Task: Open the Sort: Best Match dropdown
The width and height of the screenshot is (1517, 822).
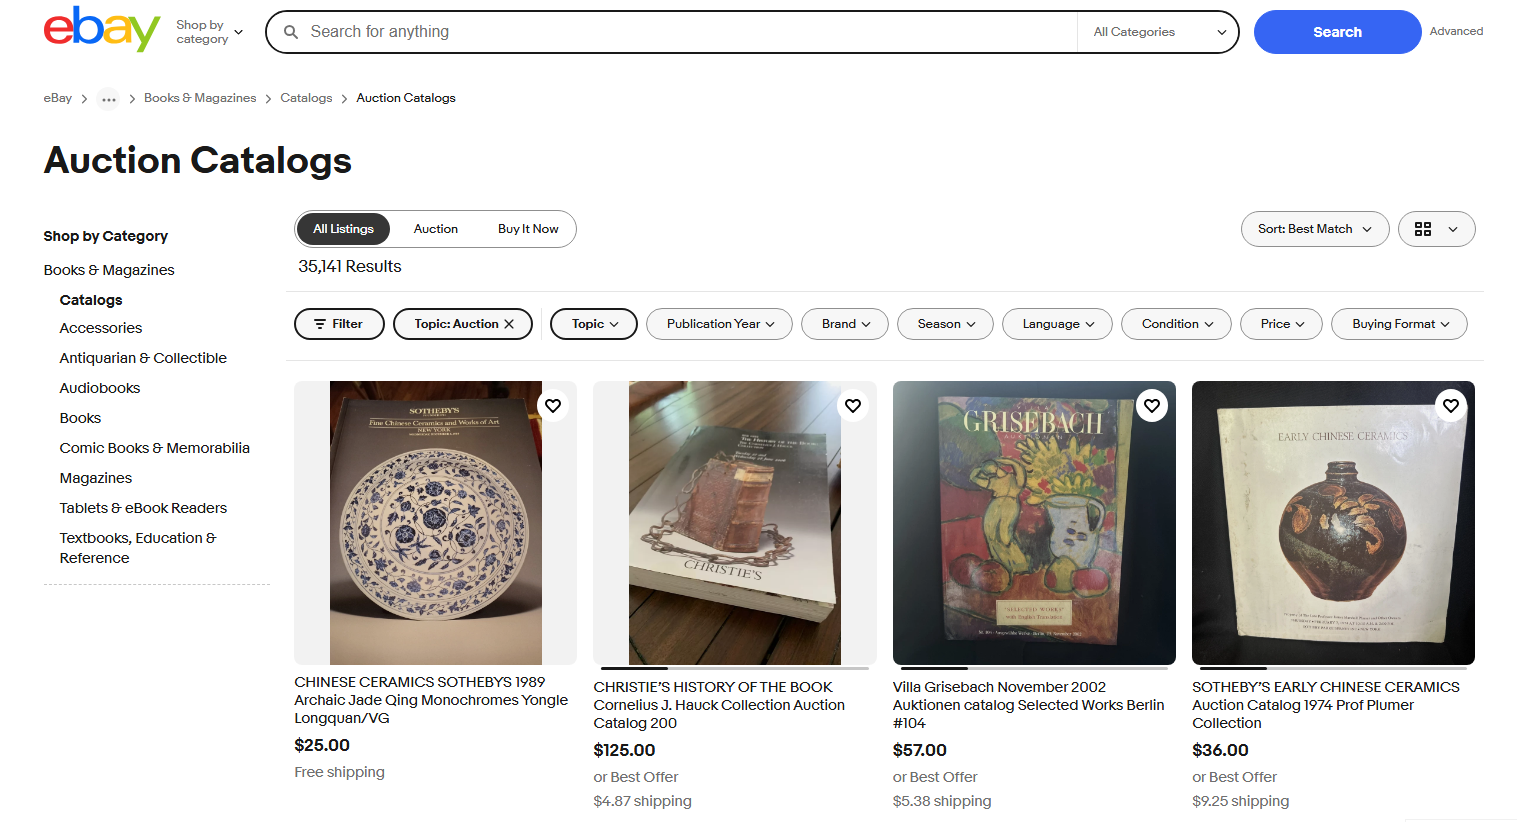Action: 1314,229
